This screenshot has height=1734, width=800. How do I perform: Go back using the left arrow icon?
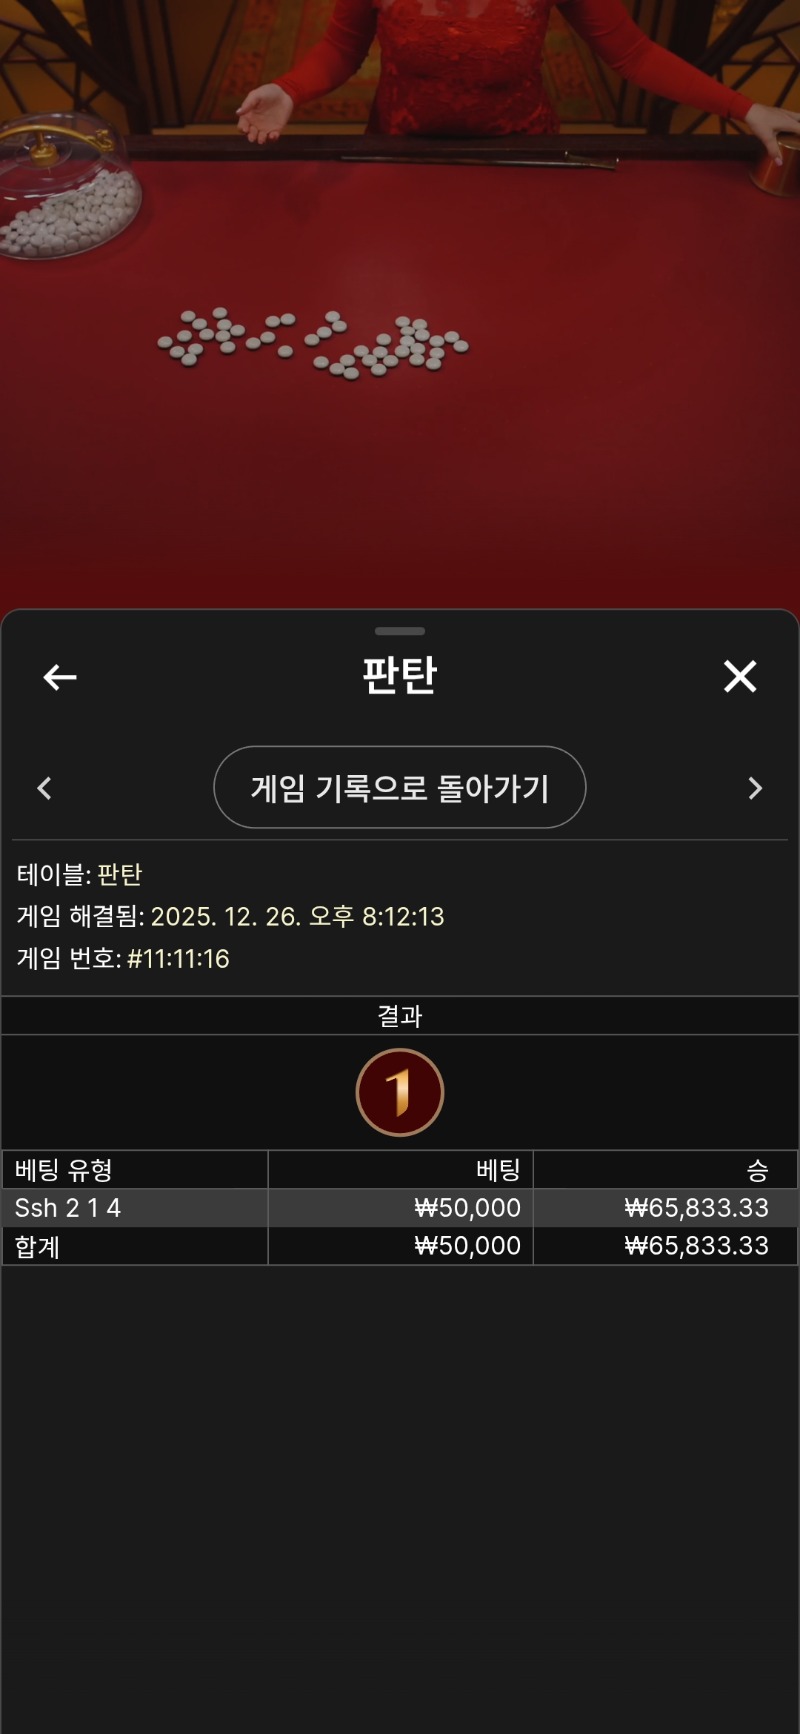tap(60, 677)
